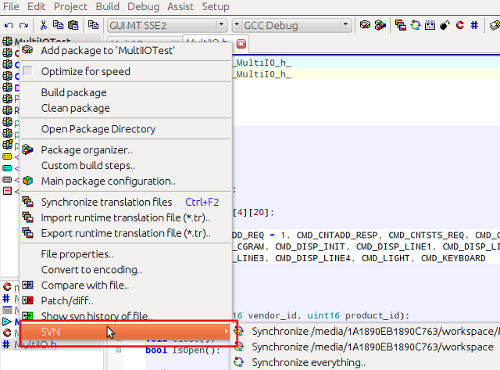Toggle the Optimize for speed checkbox
Screen dimensions: 500x370
28,71
